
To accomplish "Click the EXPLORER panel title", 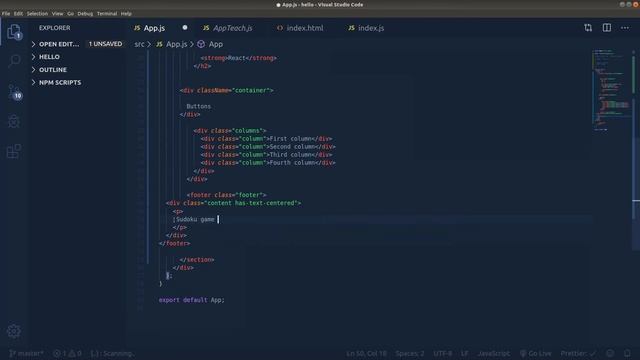I will click(x=55, y=28).
